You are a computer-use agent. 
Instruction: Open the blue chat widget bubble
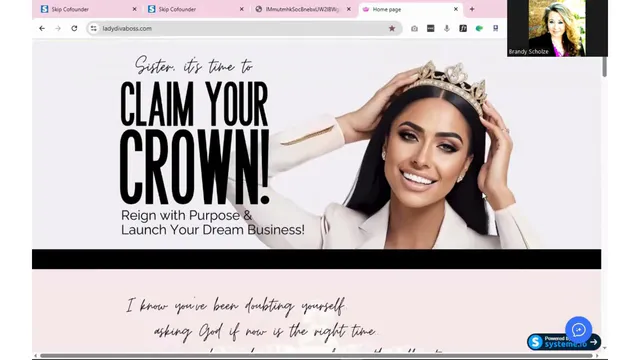tap(578, 330)
